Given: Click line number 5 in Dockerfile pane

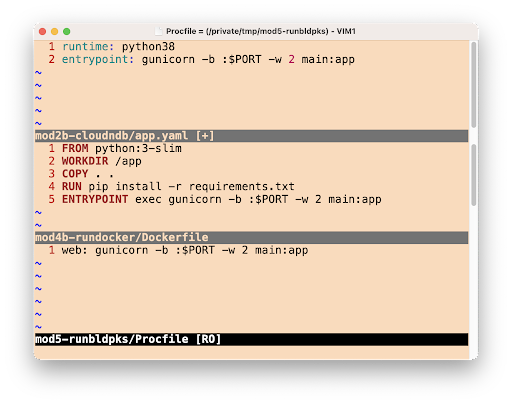Looking at the screenshot, I should click(x=52, y=199).
